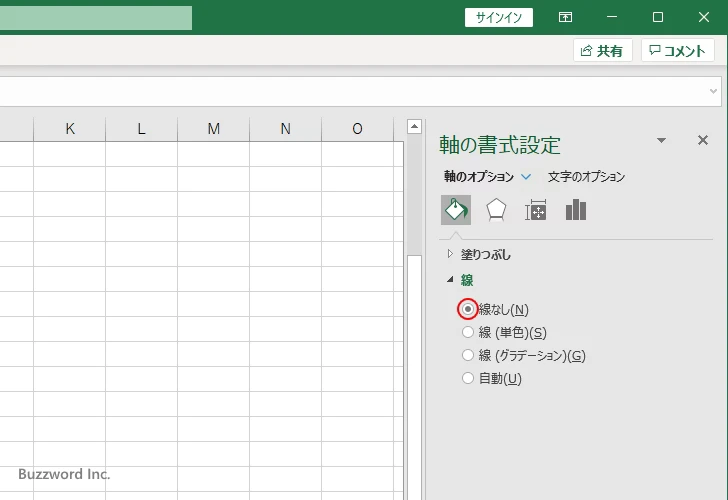
Task: Close the Excel window
Action: (x=704, y=17)
